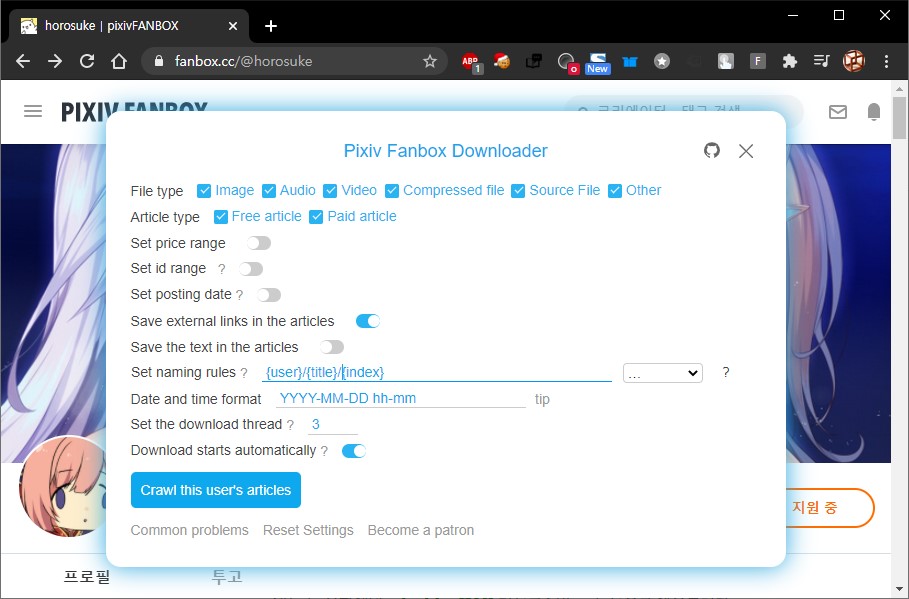Click the 지원 중 supporting button

tap(830, 508)
